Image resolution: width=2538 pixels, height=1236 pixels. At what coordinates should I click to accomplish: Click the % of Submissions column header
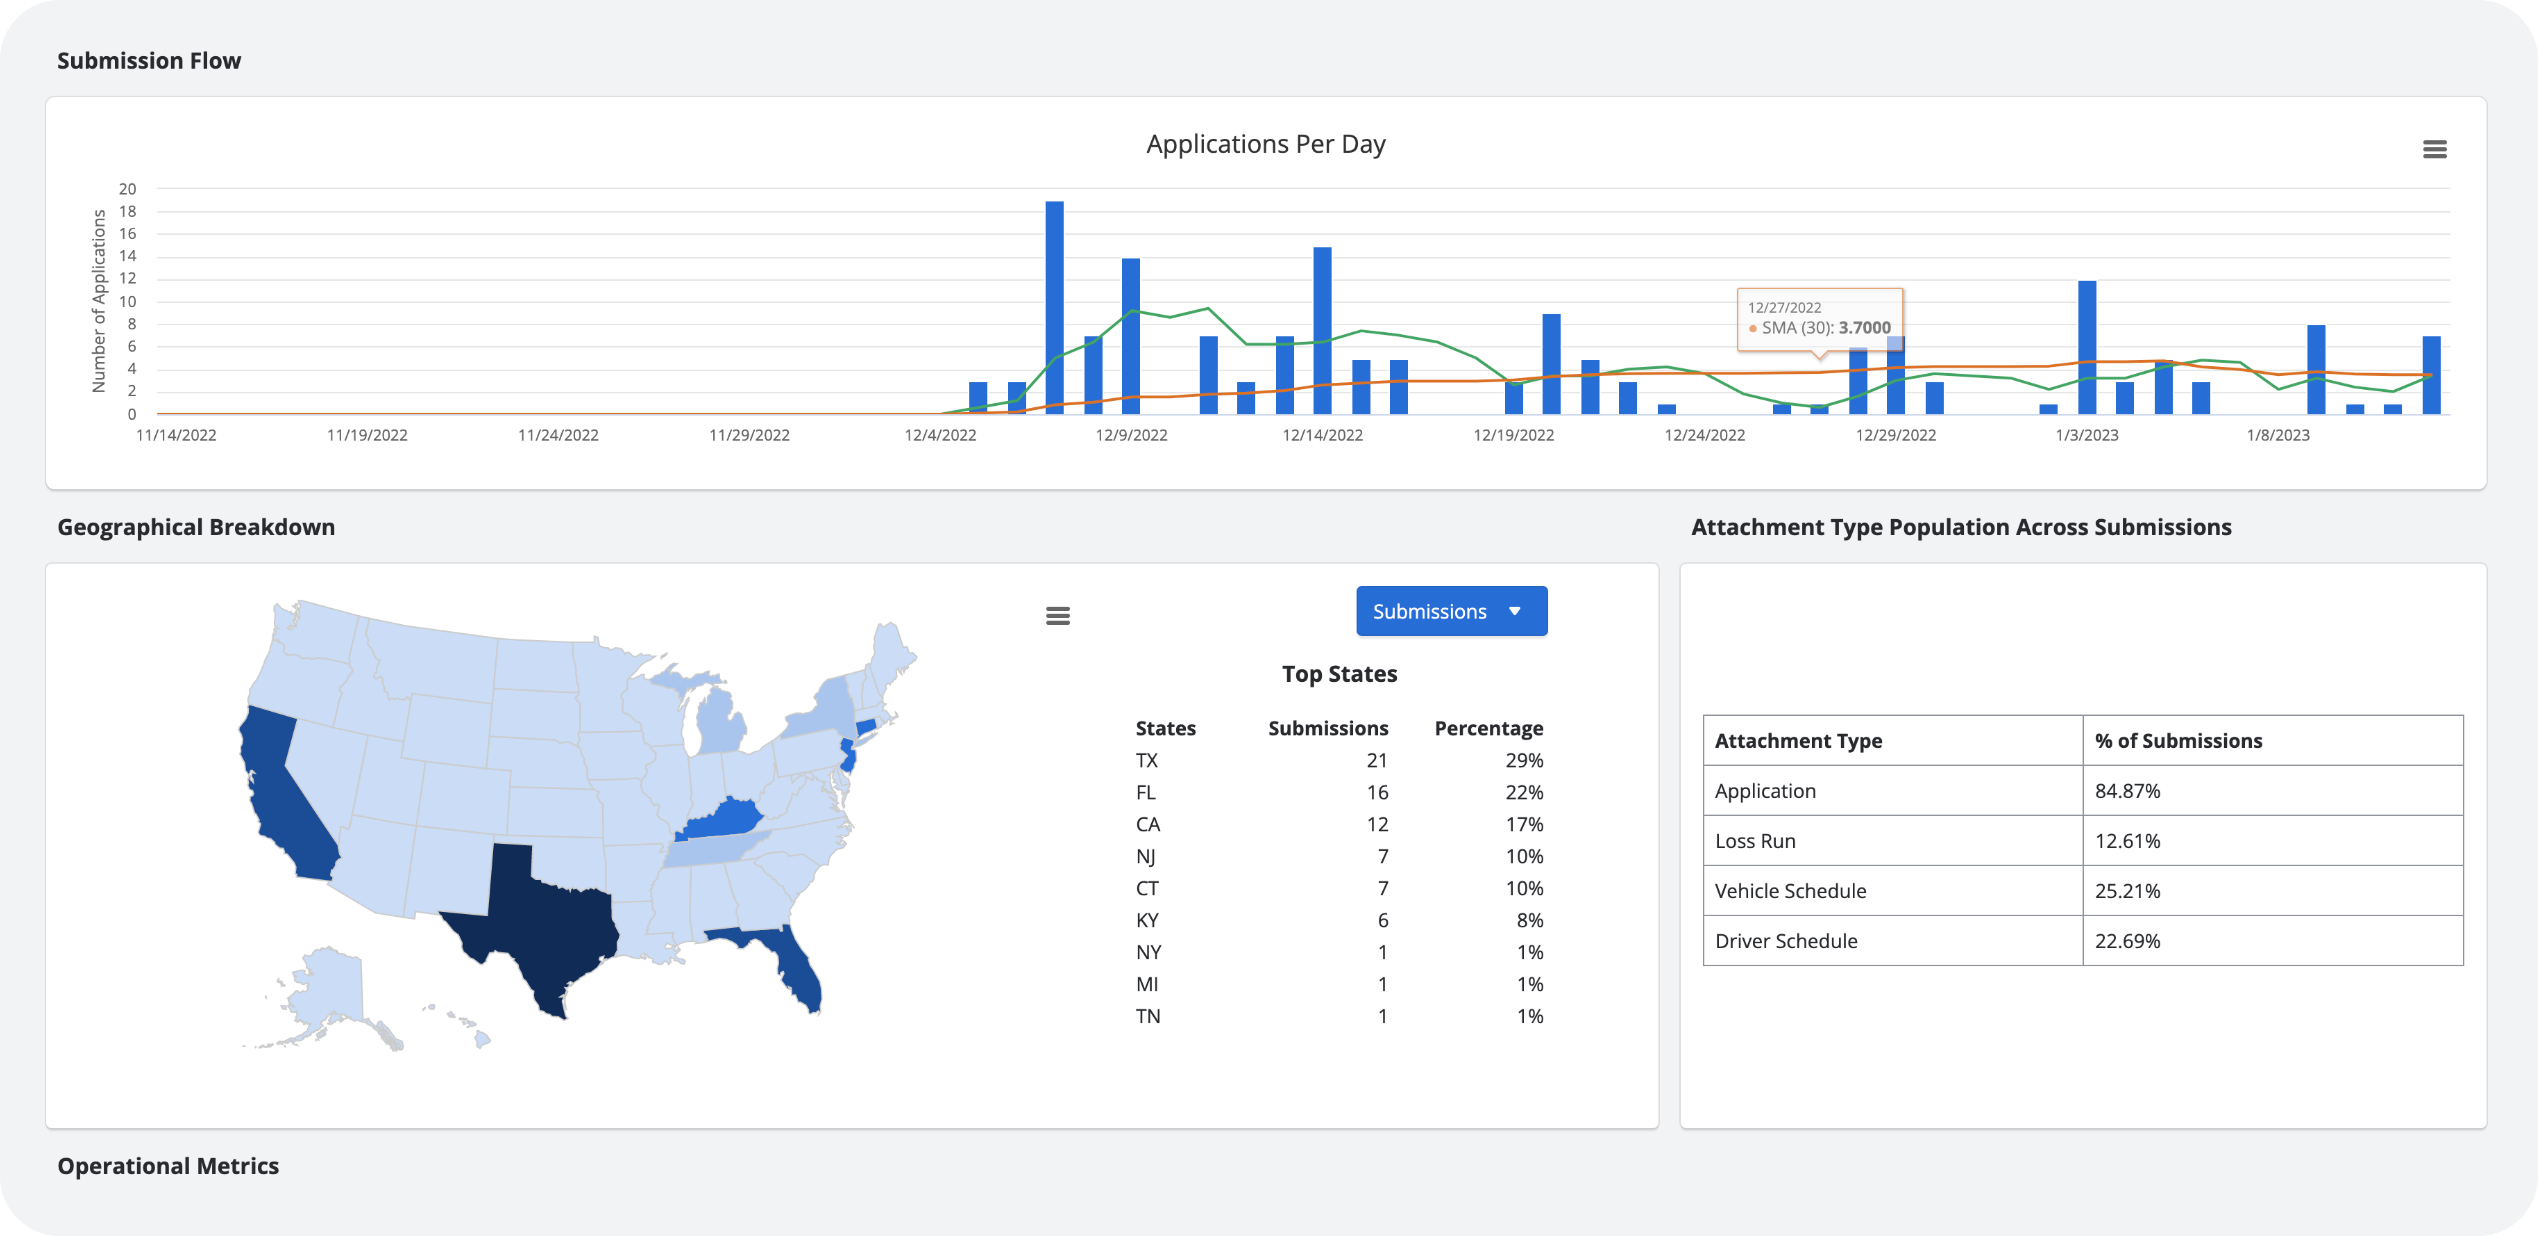(x=2273, y=740)
